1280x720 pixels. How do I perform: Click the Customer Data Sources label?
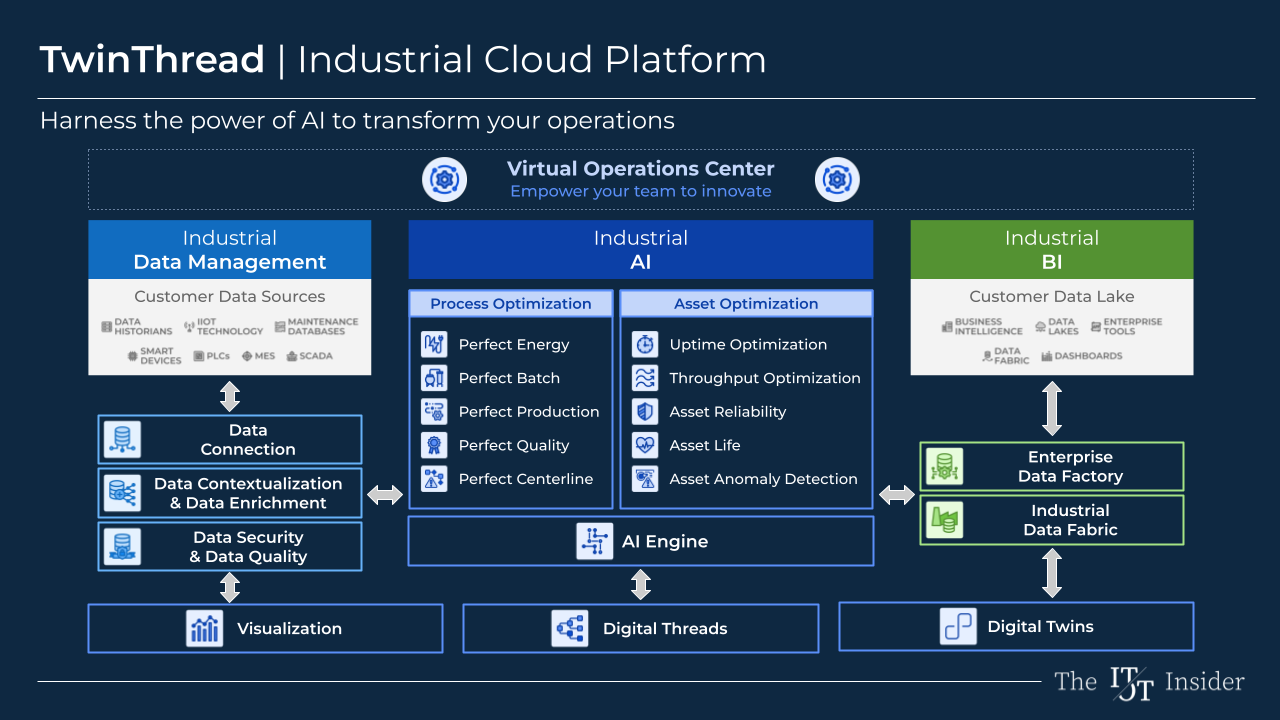(230, 296)
